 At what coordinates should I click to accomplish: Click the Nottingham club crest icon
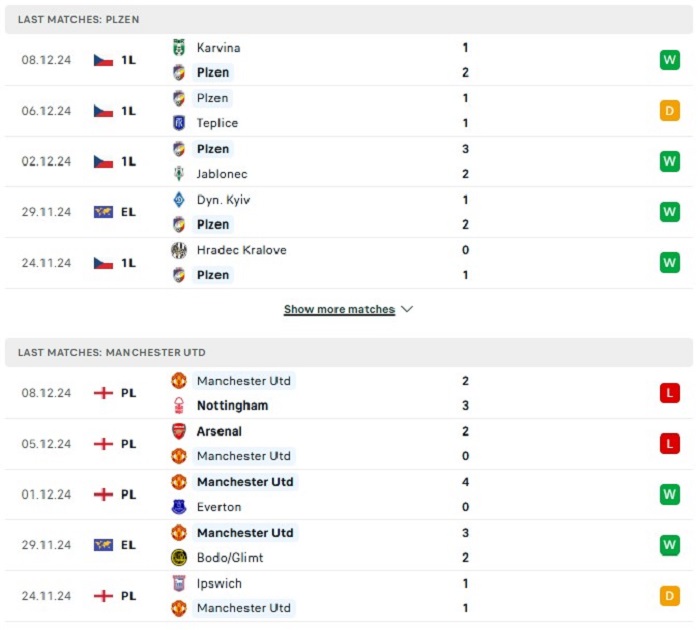click(179, 405)
